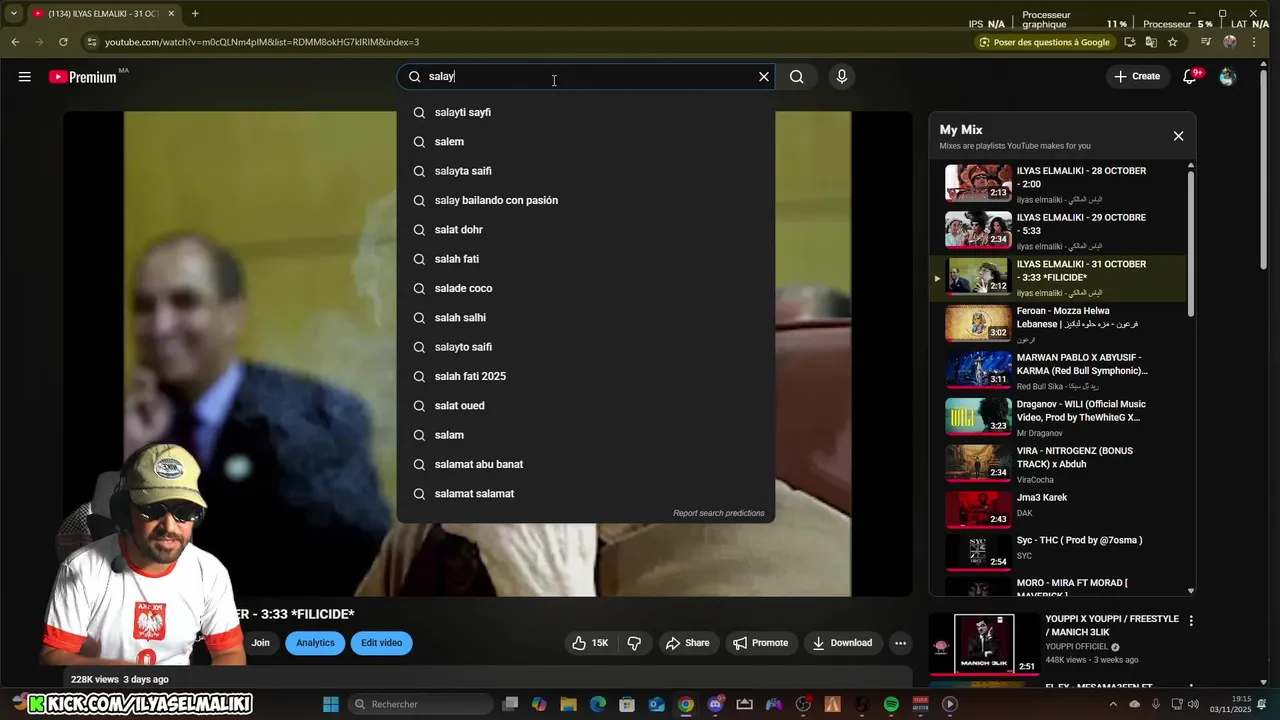Share the video
The width and height of the screenshot is (1280, 720).
pos(688,643)
